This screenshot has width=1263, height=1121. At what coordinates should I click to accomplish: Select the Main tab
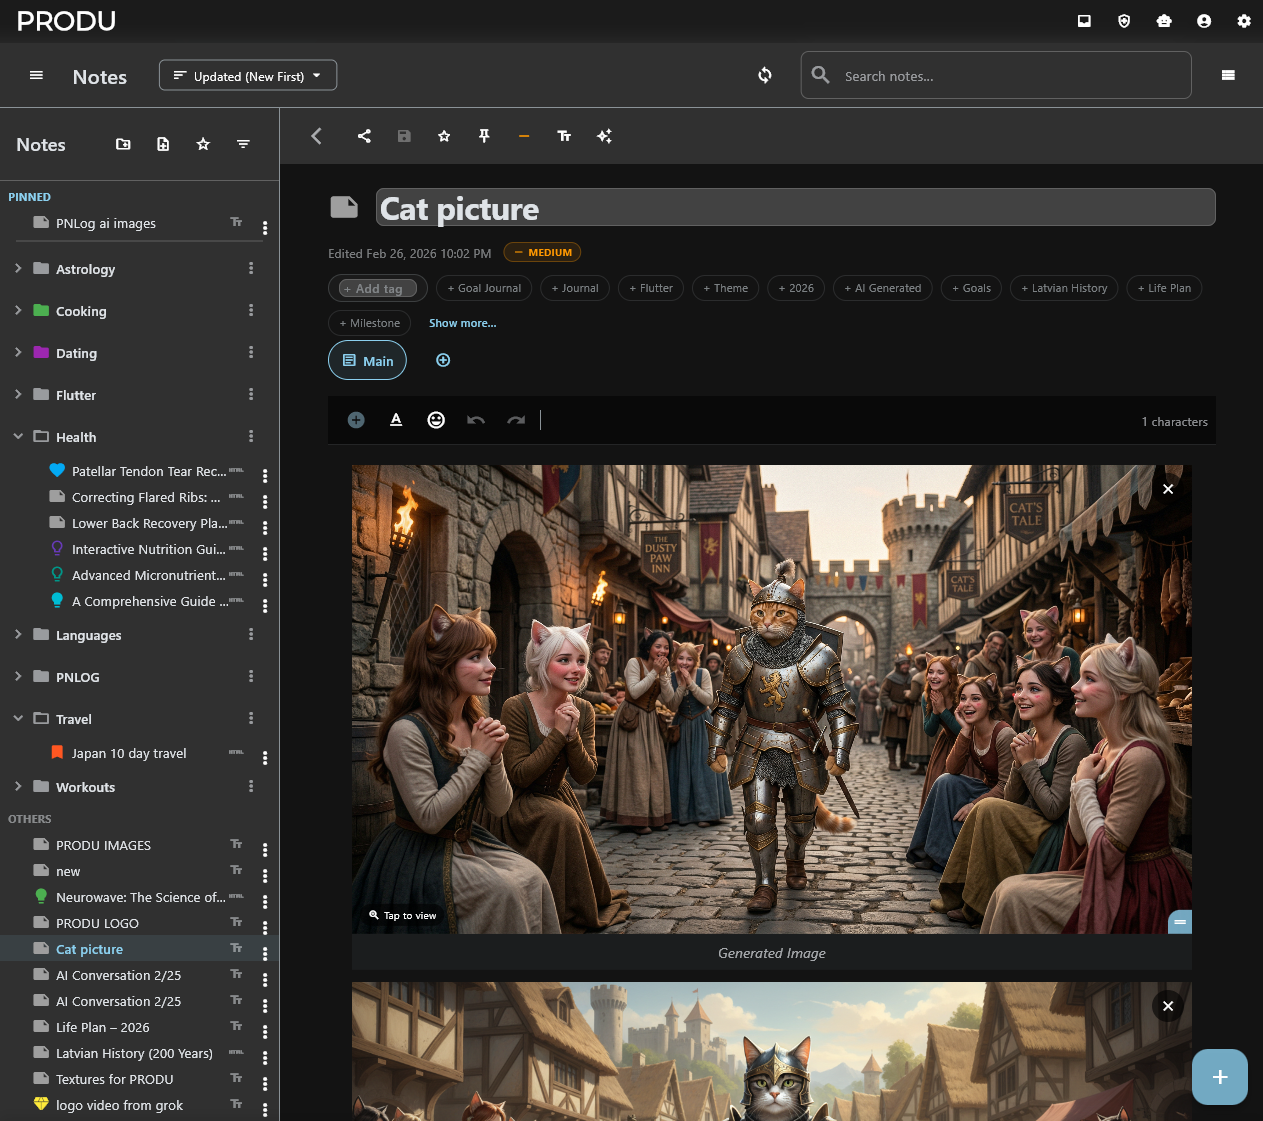coord(367,361)
